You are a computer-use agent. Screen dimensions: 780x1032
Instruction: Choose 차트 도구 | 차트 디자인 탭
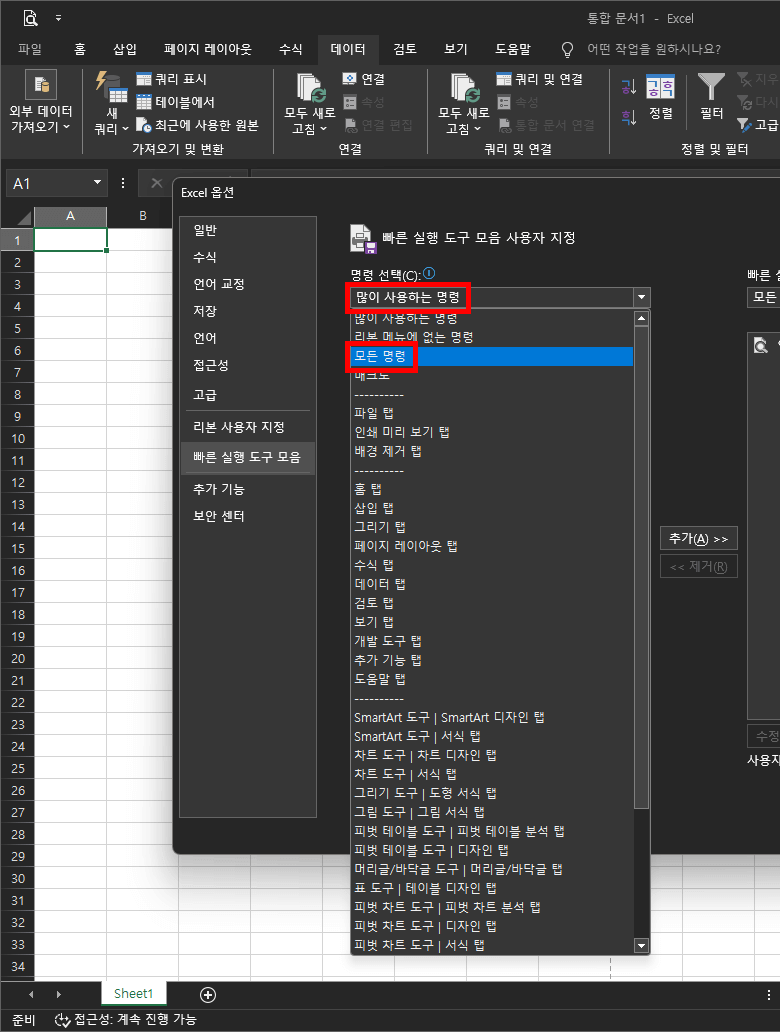pyautogui.click(x=492, y=756)
